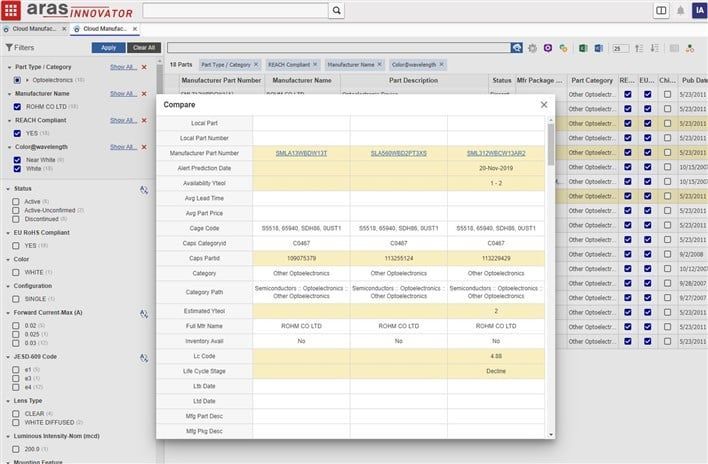Collapse the Status filter section

[8, 188]
